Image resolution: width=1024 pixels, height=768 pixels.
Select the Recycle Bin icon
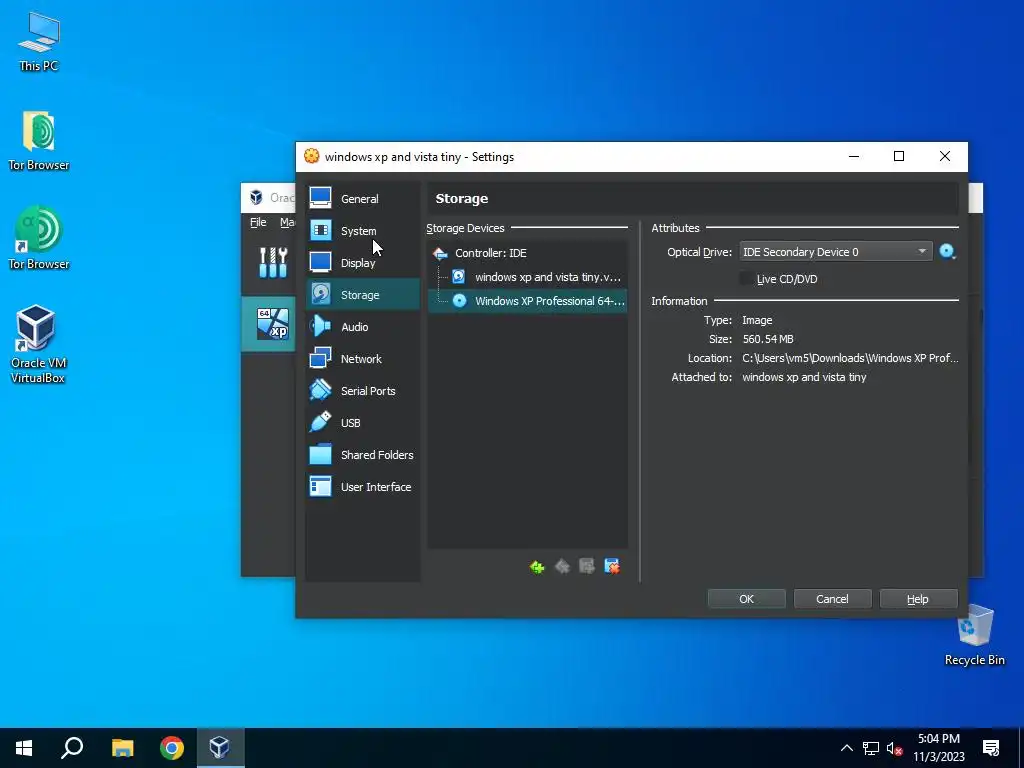click(x=974, y=634)
